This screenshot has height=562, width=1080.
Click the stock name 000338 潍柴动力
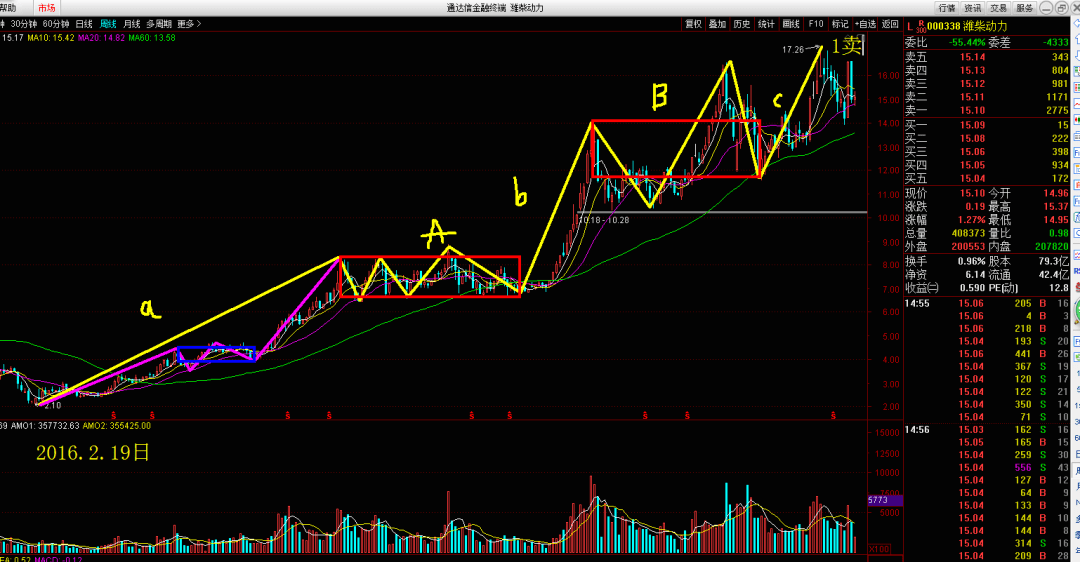pyautogui.click(x=967, y=26)
